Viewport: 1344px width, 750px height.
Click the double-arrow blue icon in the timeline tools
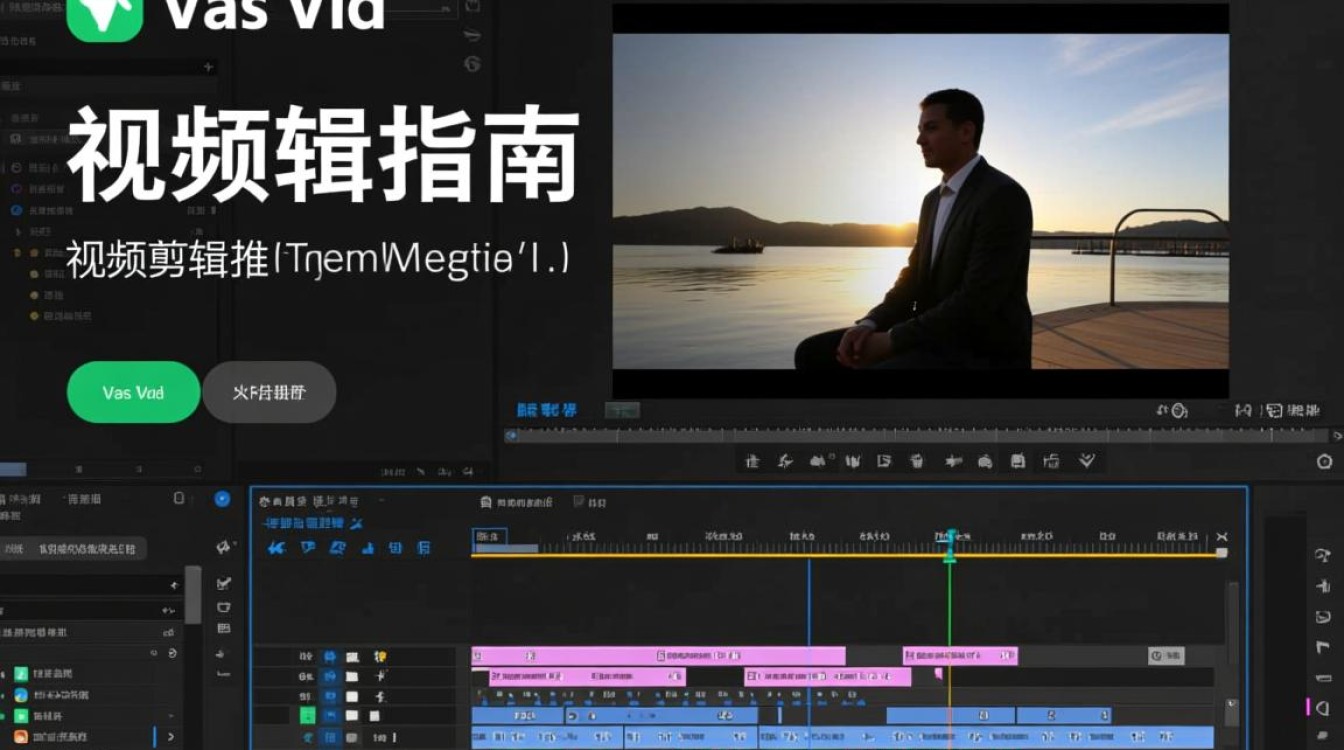tap(277, 548)
